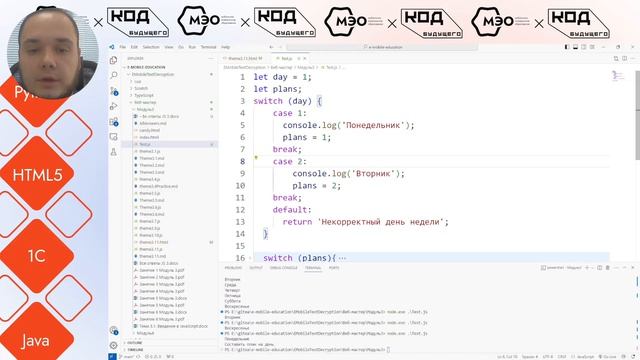The height and width of the screenshot is (360, 640).
Task: Open the Testing flask view
Action: click(x=113, y=152)
